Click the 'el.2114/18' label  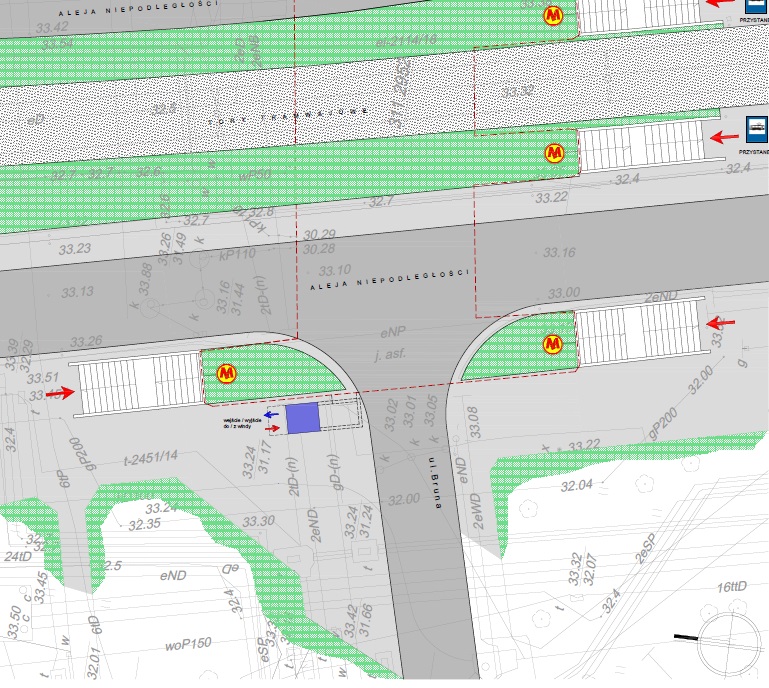(407, 41)
